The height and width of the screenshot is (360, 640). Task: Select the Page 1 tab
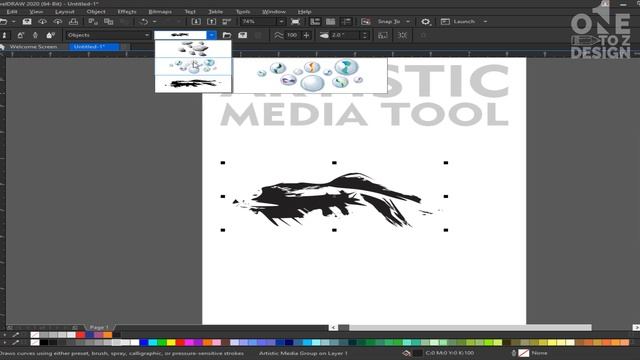click(99, 327)
